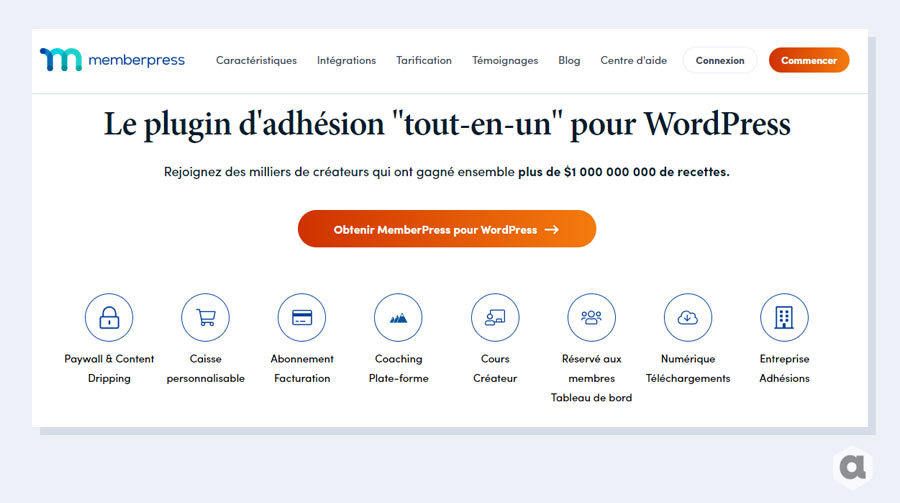This screenshot has height=503, width=900.
Task: View the Témoignages section
Action: (x=505, y=60)
